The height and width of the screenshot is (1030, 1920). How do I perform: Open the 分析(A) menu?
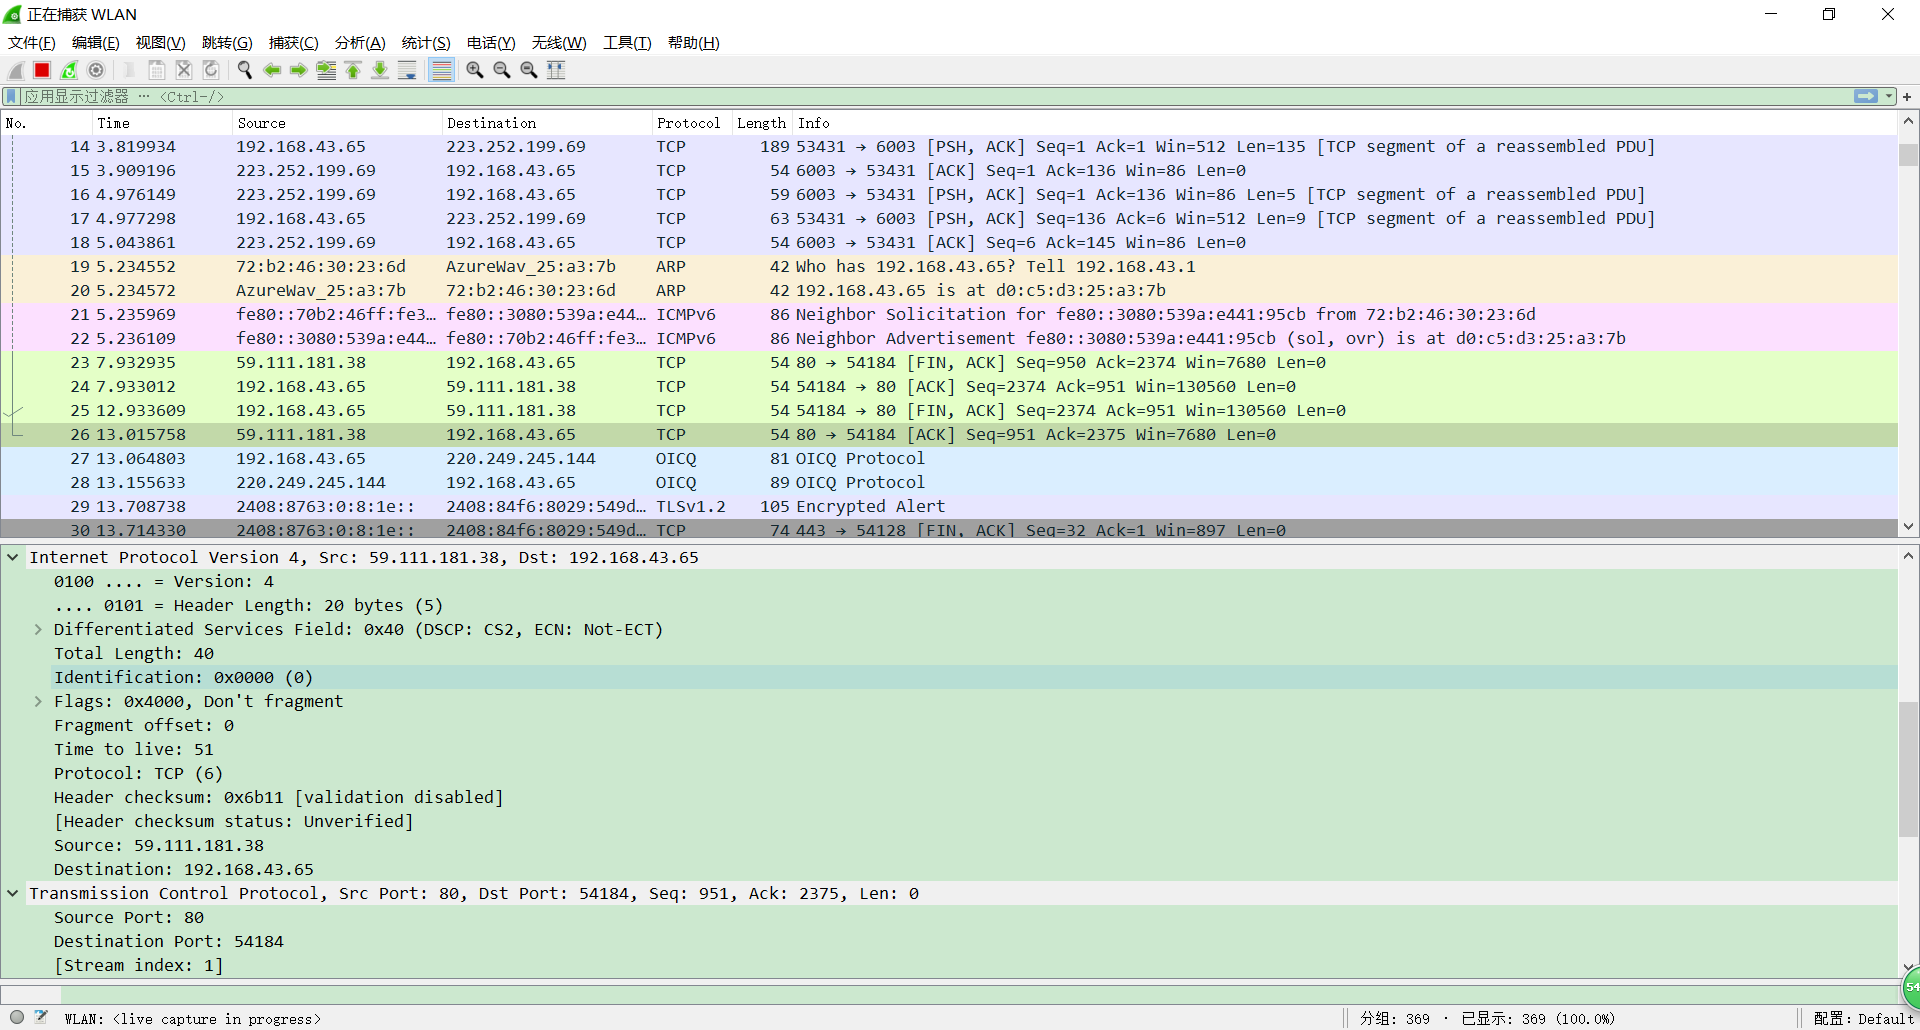[x=360, y=43]
